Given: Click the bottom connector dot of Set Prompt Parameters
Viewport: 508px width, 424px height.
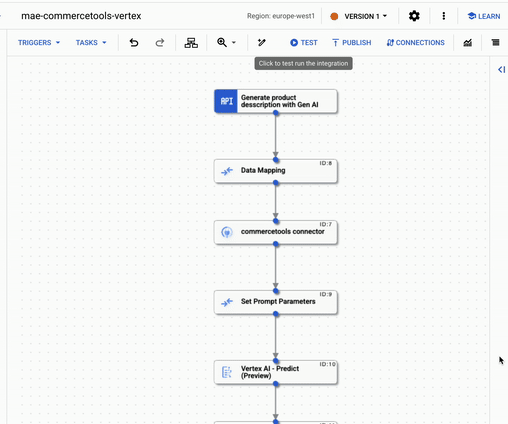Looking at the screenshot, I should click(276, 314).
